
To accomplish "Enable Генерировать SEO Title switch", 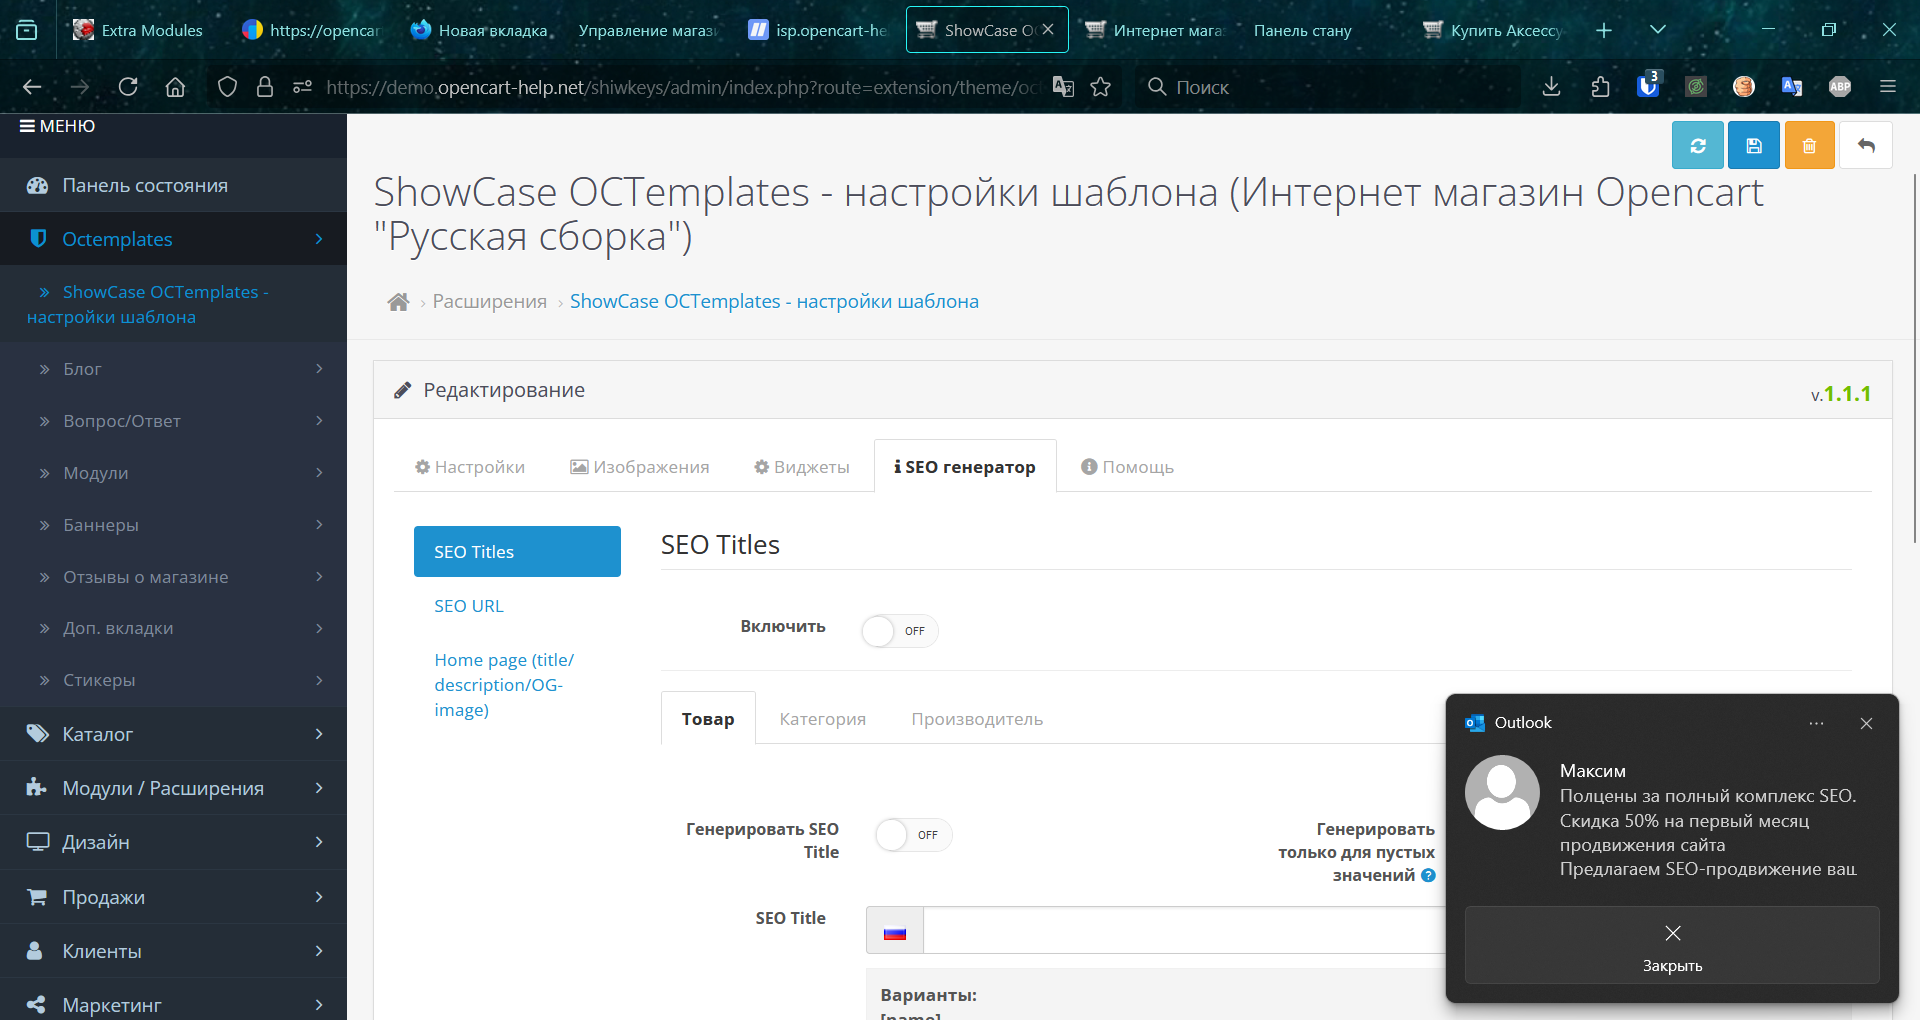I will 913,835.
